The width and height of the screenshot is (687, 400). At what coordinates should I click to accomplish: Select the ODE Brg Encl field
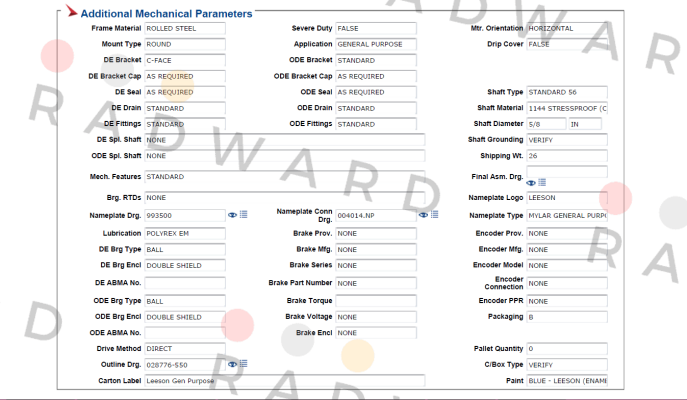185,317
